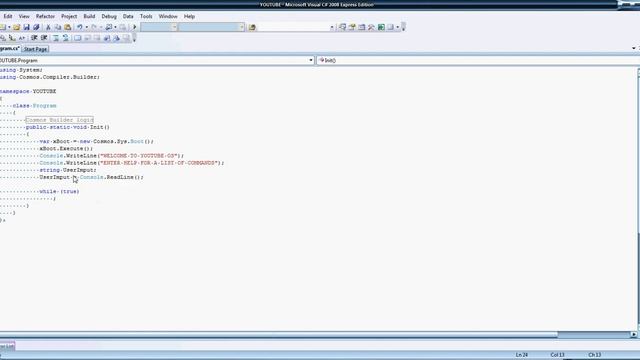
Task: Click the Paste clipboard icon
Action: [x=68, y=27]
